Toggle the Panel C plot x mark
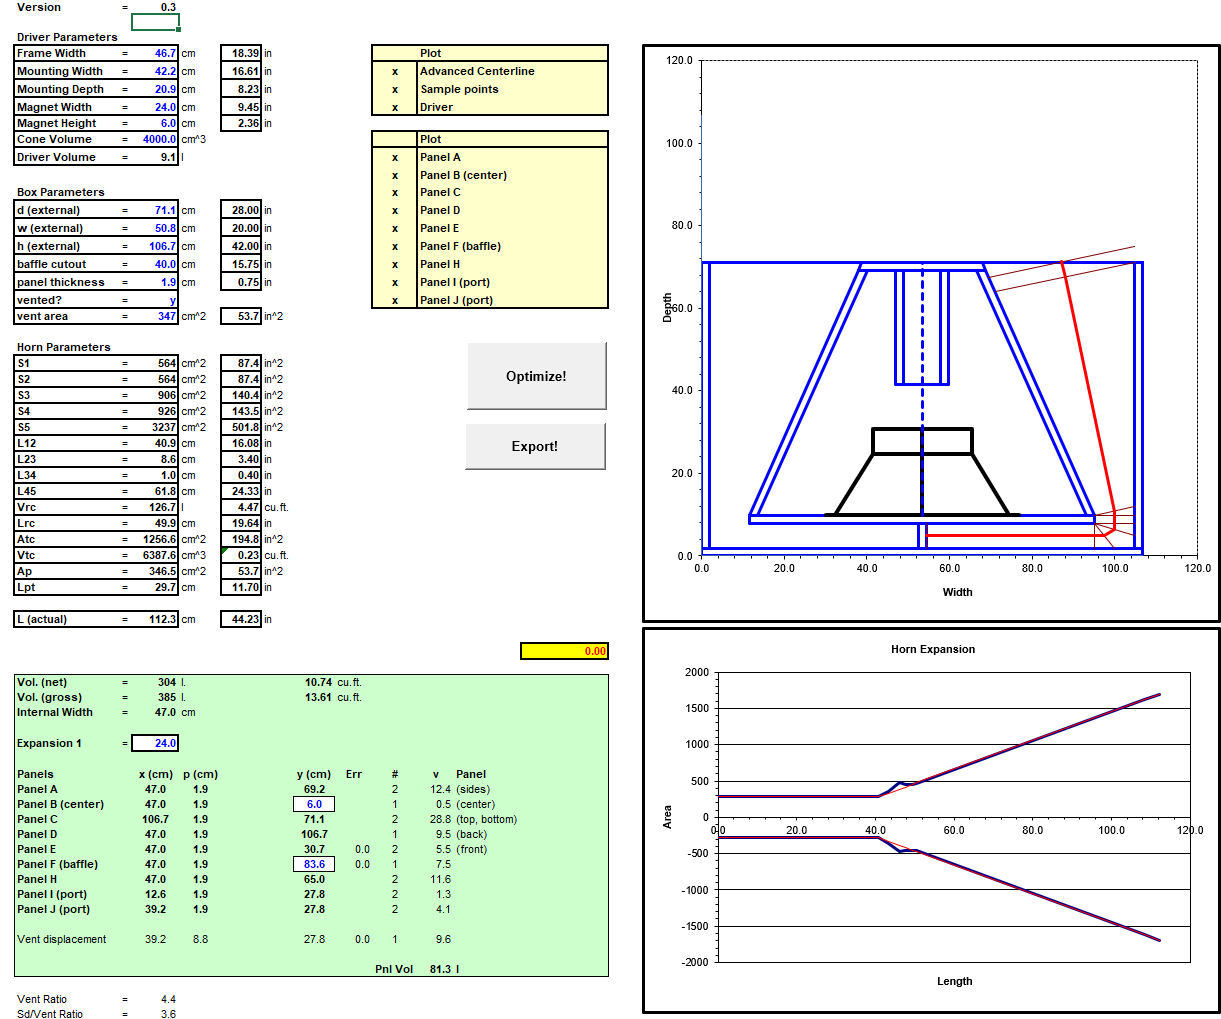 coord(395,192)
